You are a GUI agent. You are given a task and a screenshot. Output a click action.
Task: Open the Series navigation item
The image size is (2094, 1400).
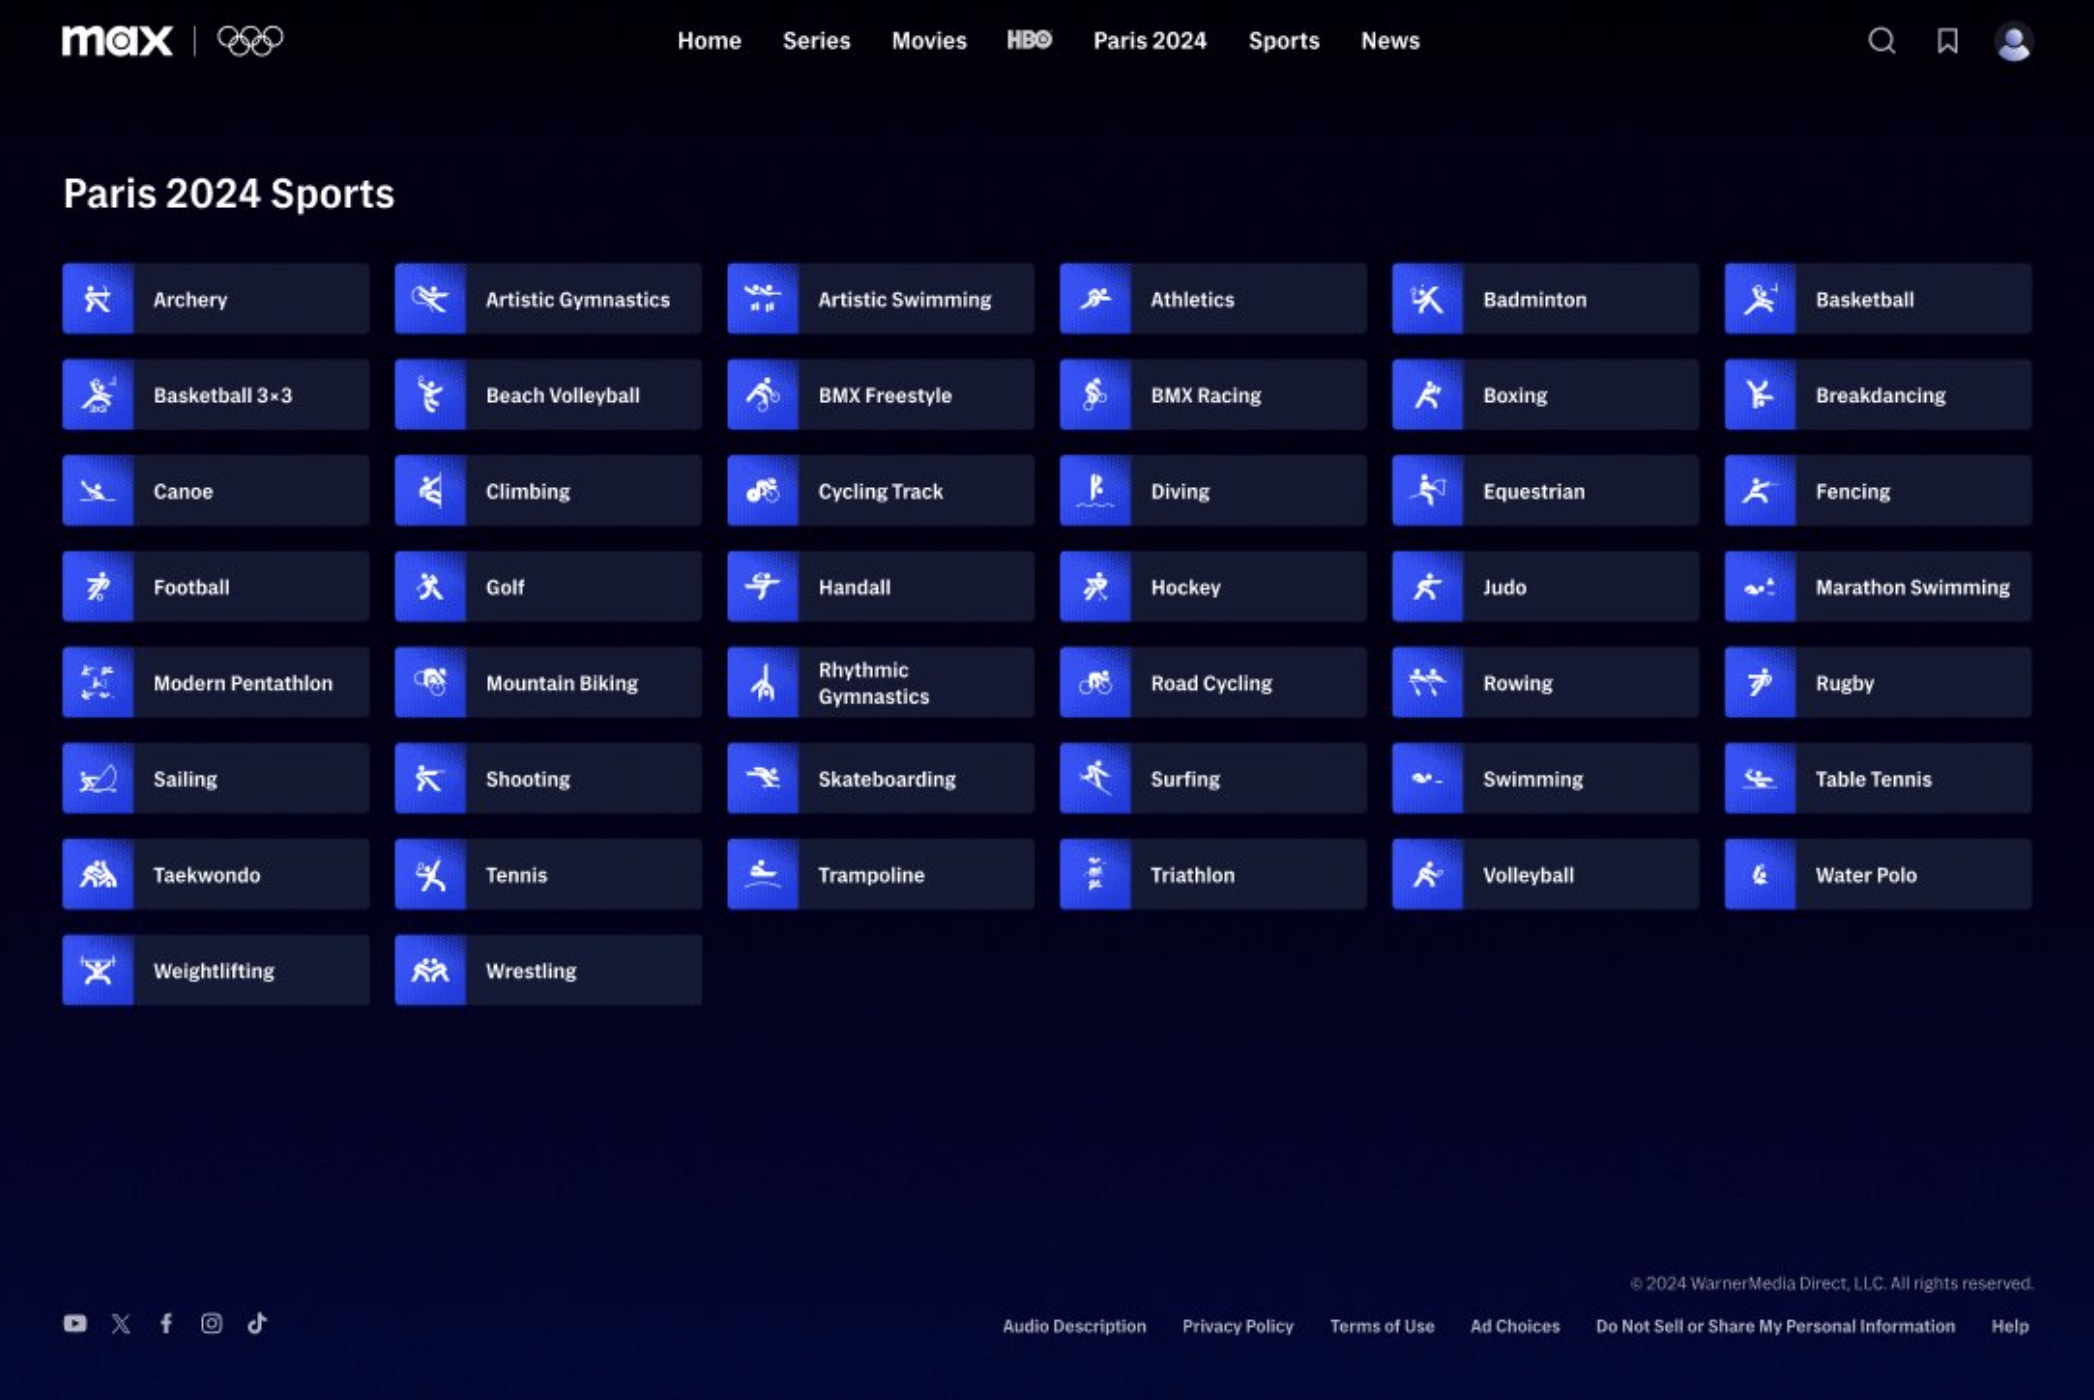coord(816,41)
